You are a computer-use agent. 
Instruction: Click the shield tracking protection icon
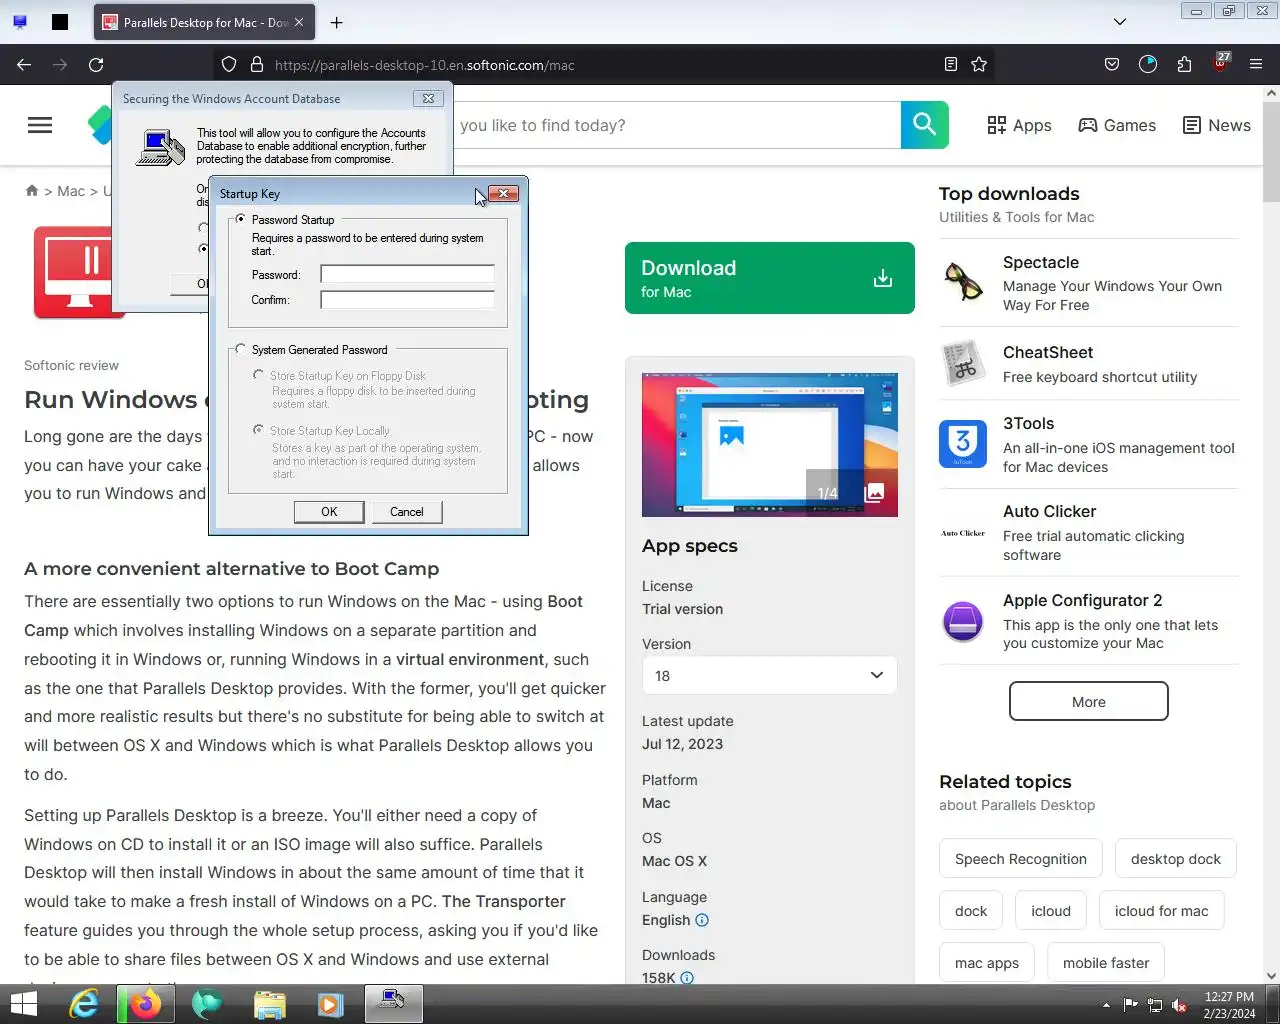tap(229, 65)
